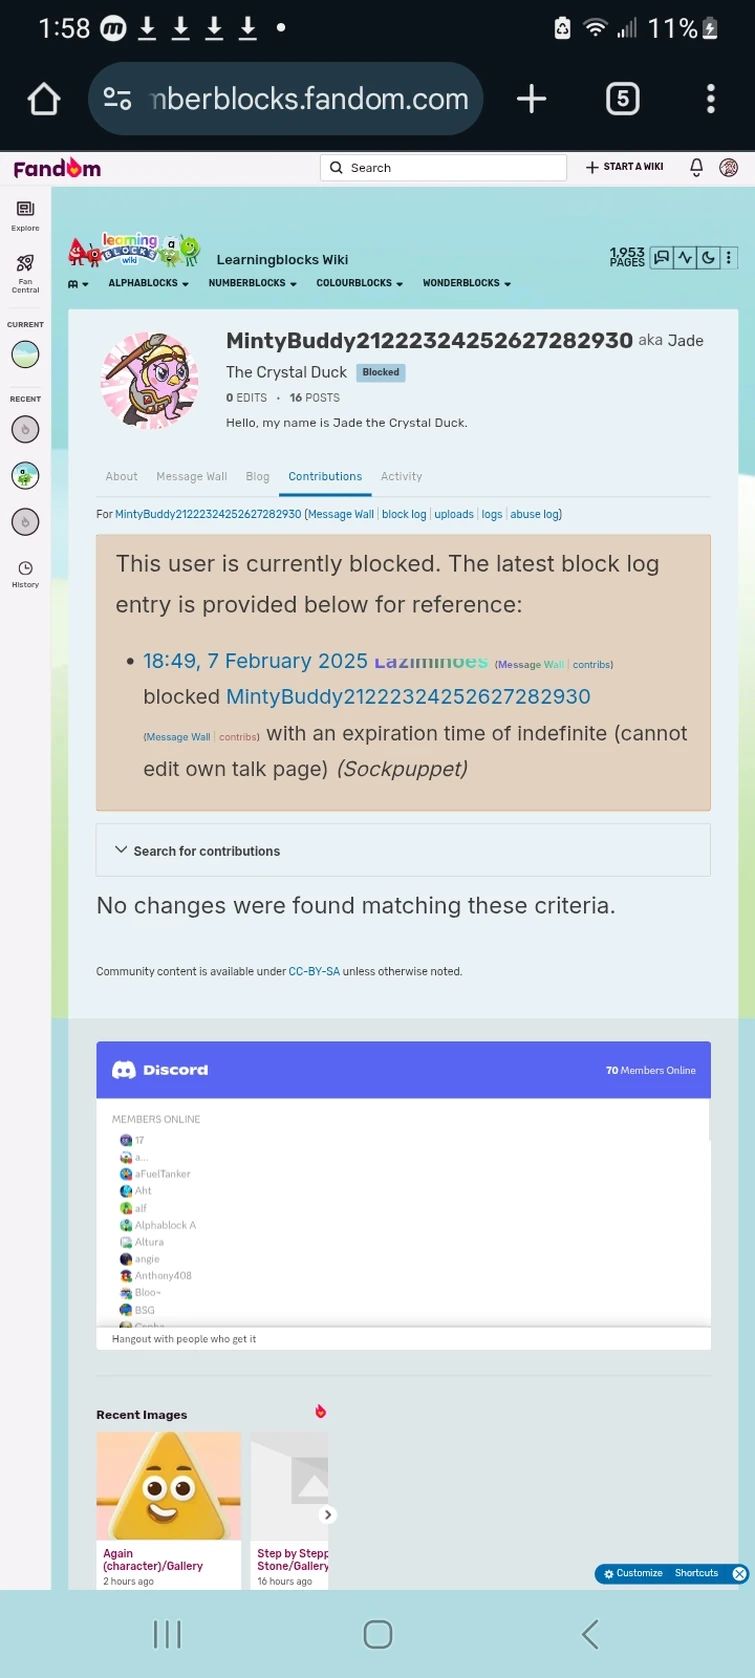Select the current Learningblocks wiki avatar
Image resolution: width=755 pixels, height=1678 pixels.
(24, 354)
